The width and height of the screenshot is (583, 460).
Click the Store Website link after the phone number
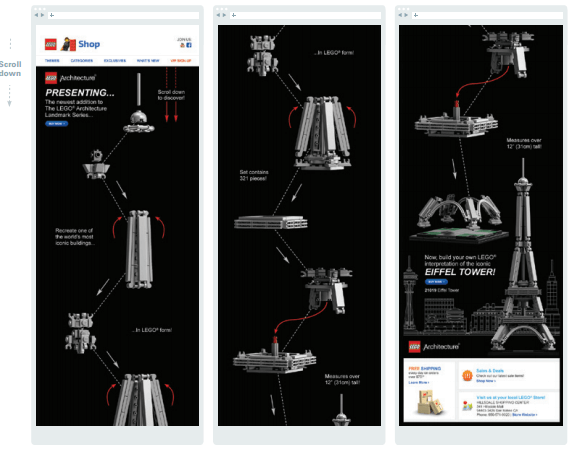pyautogui.click(x=525, y=414)
